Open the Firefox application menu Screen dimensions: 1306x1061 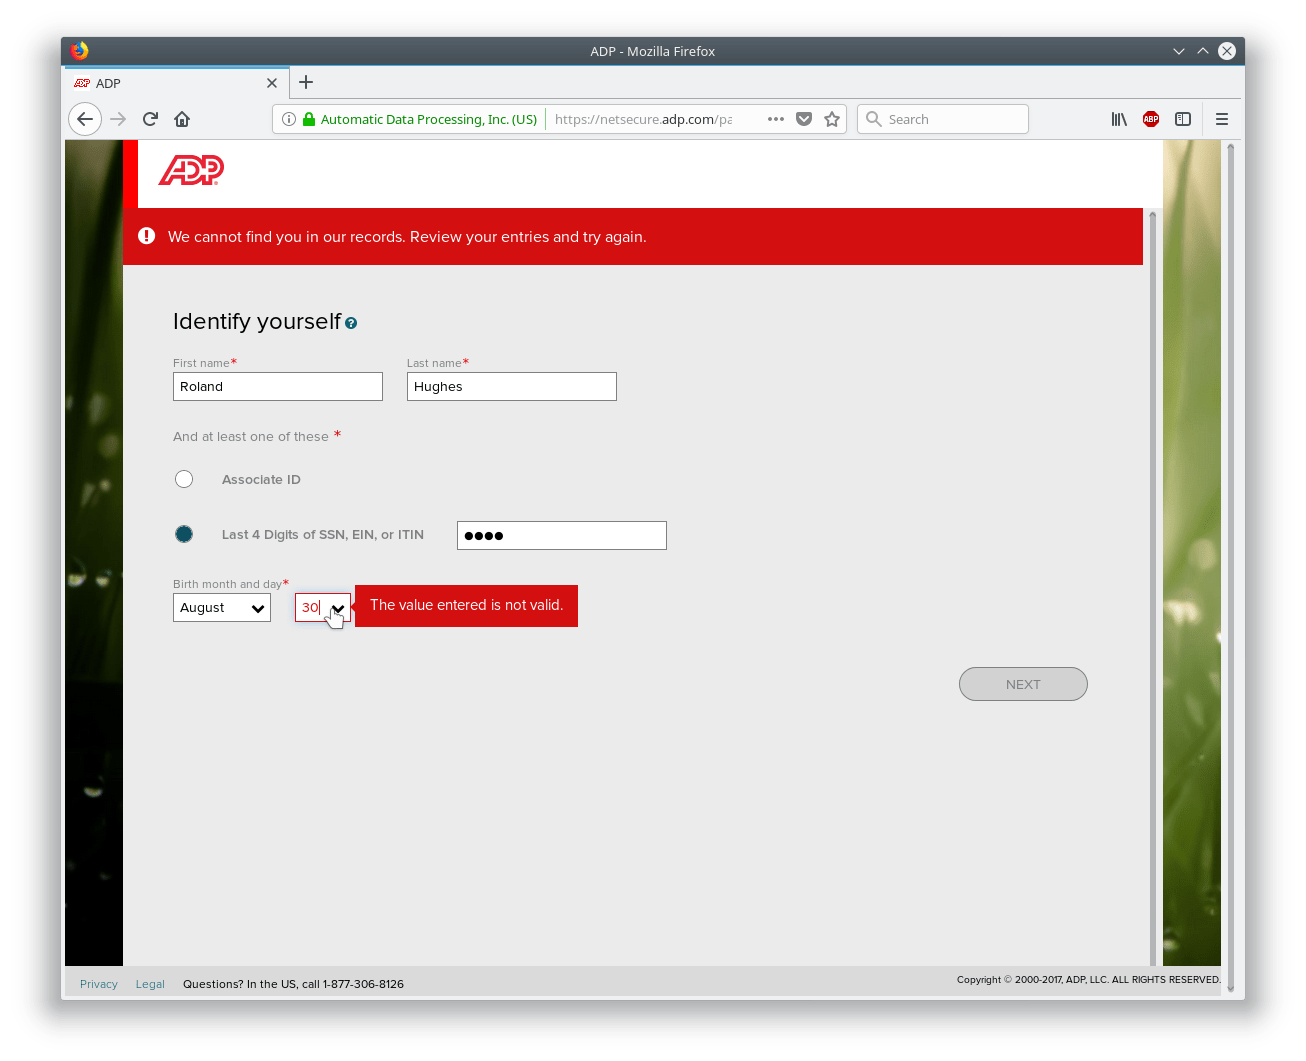click(x=1221, y=118)
